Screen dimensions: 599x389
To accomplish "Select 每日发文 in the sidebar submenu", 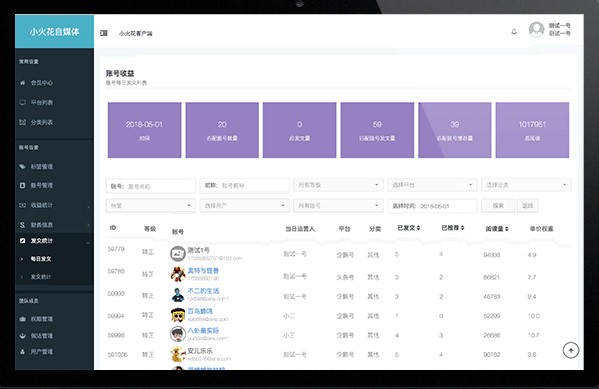I will pos(41,259).
